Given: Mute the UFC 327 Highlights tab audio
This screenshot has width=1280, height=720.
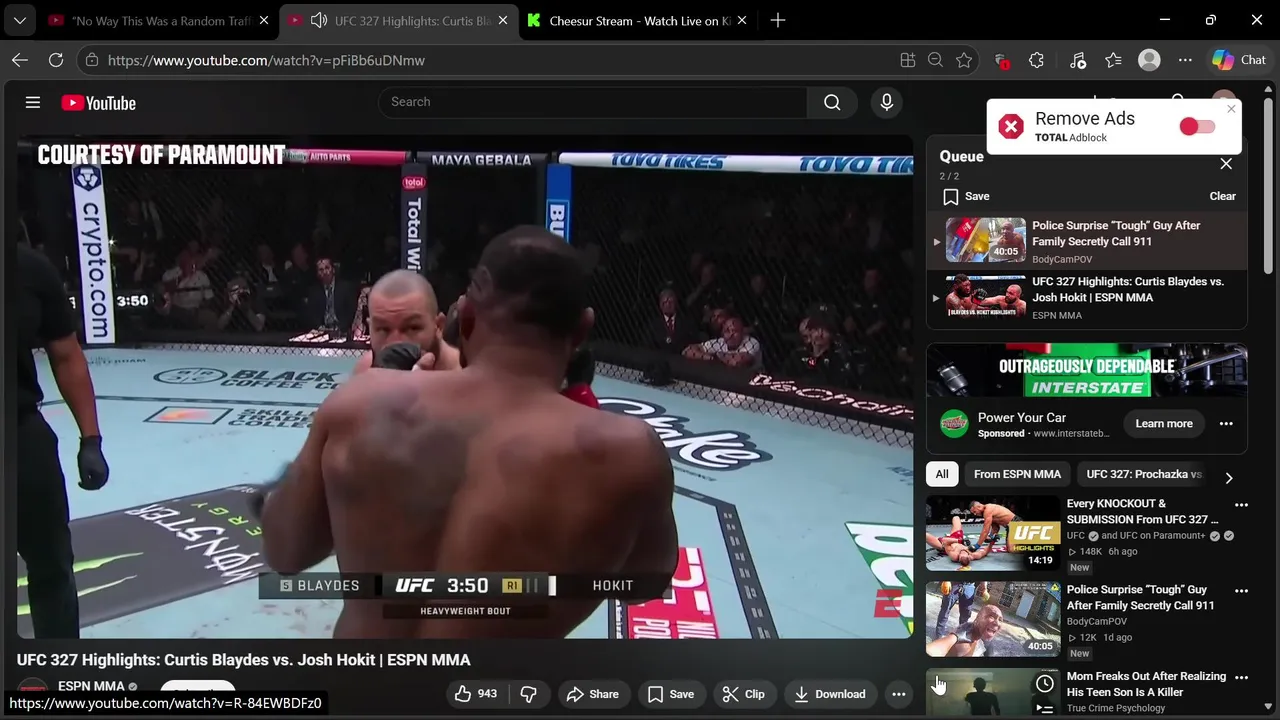Looking at the screenshot, I should (318, 21).
